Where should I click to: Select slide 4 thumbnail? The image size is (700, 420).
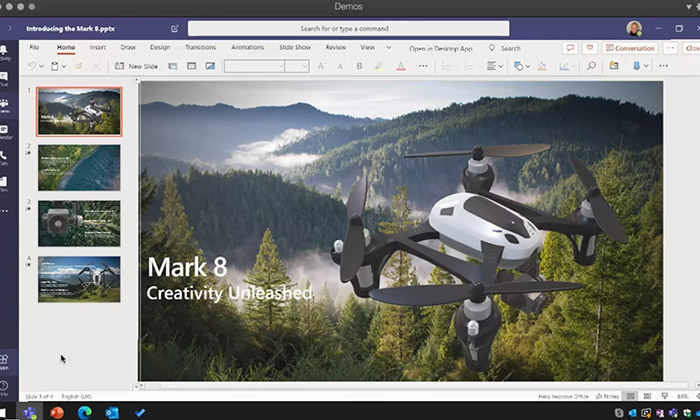click(x=79, y=279)
